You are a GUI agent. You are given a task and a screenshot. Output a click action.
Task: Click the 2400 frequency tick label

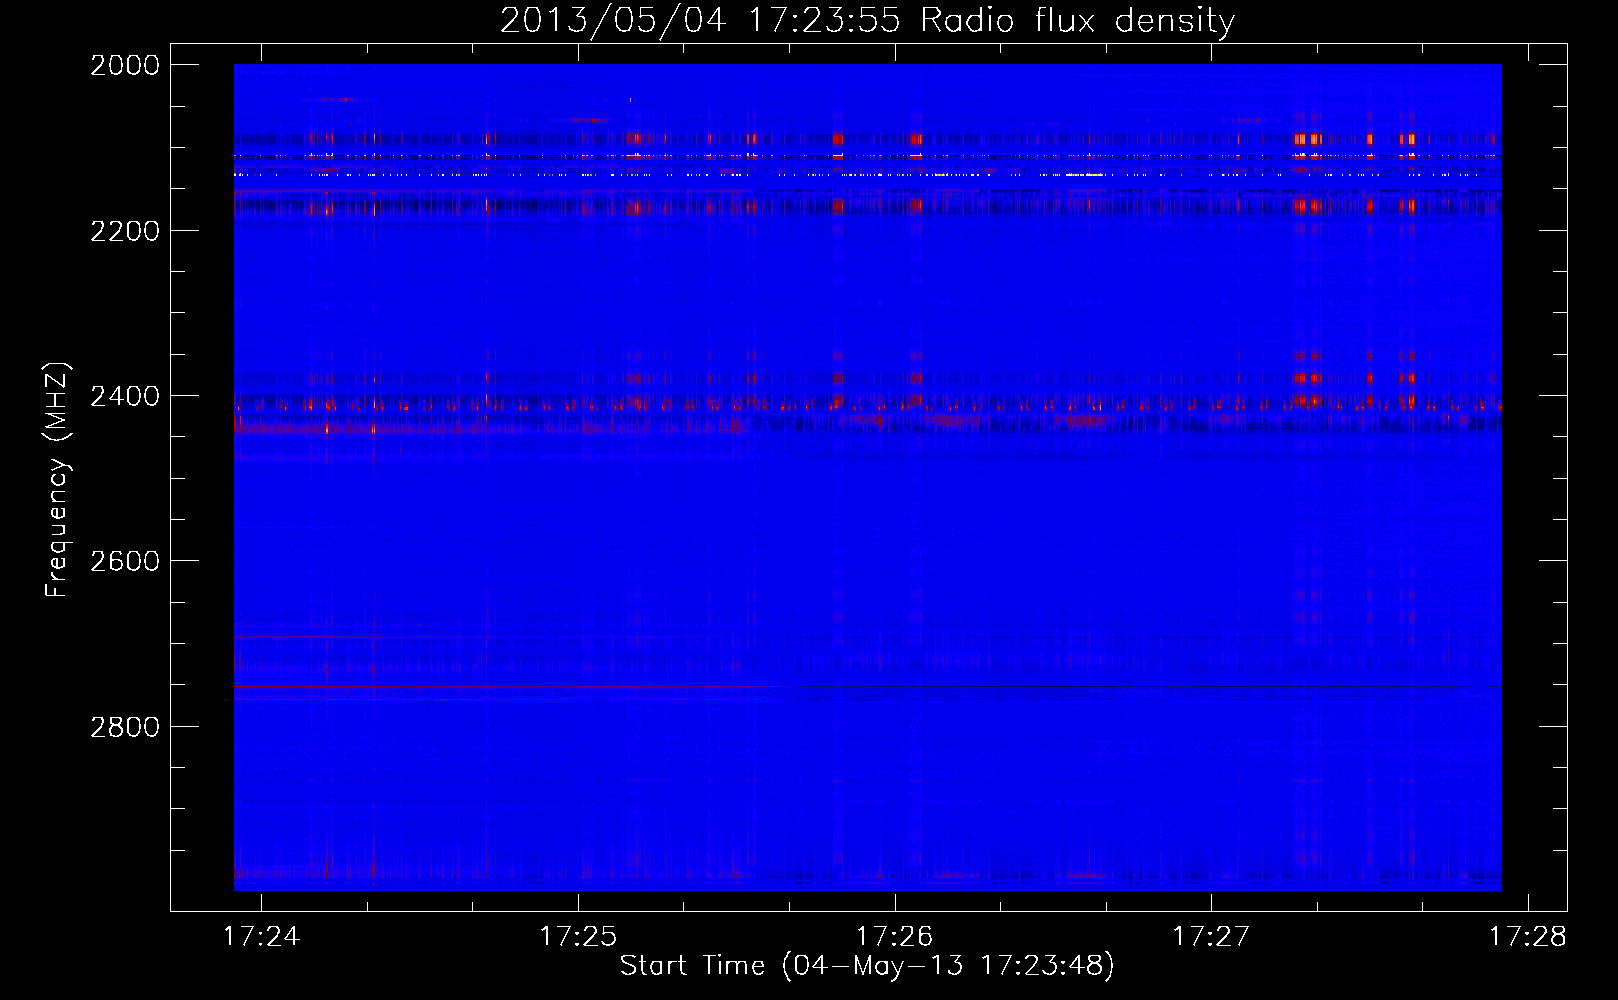(125, 396)
